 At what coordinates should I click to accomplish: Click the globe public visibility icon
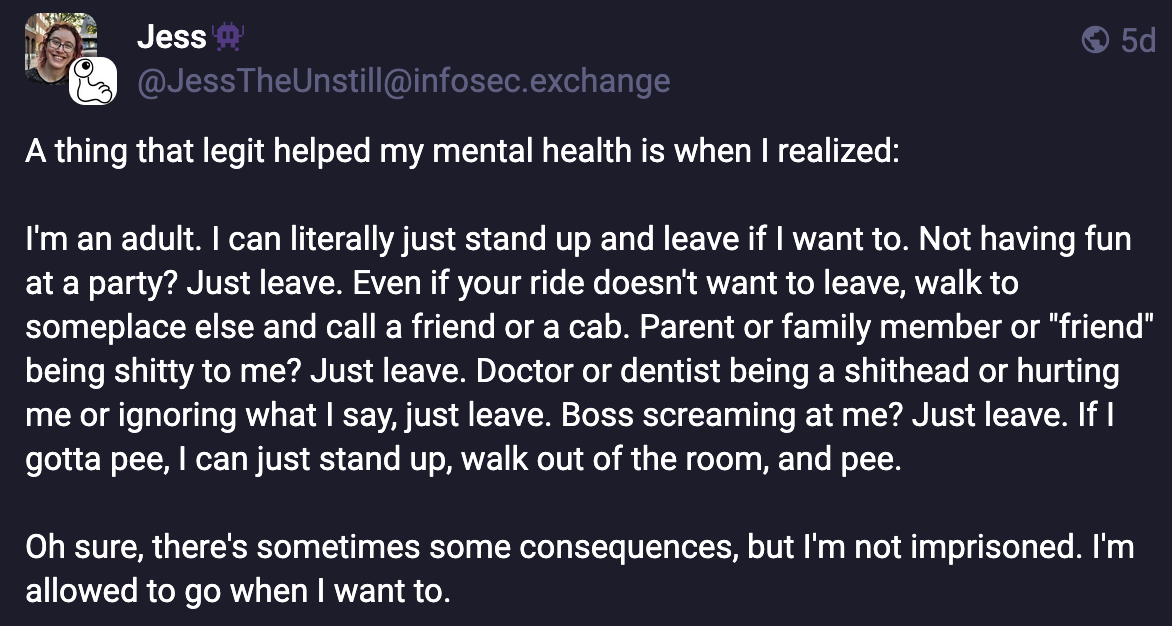(1096, 40)
